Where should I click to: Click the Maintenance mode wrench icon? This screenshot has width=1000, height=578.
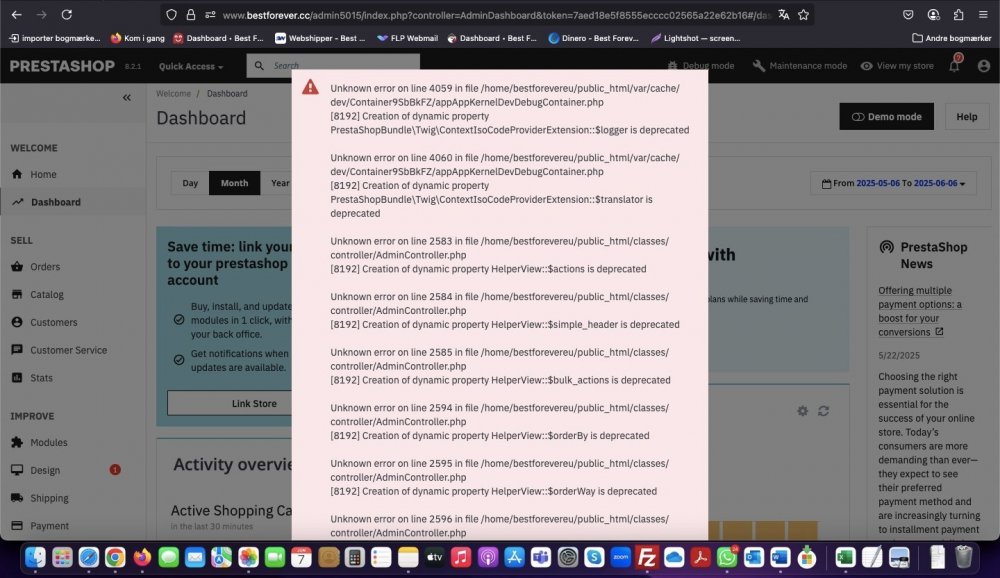point(758,66)
